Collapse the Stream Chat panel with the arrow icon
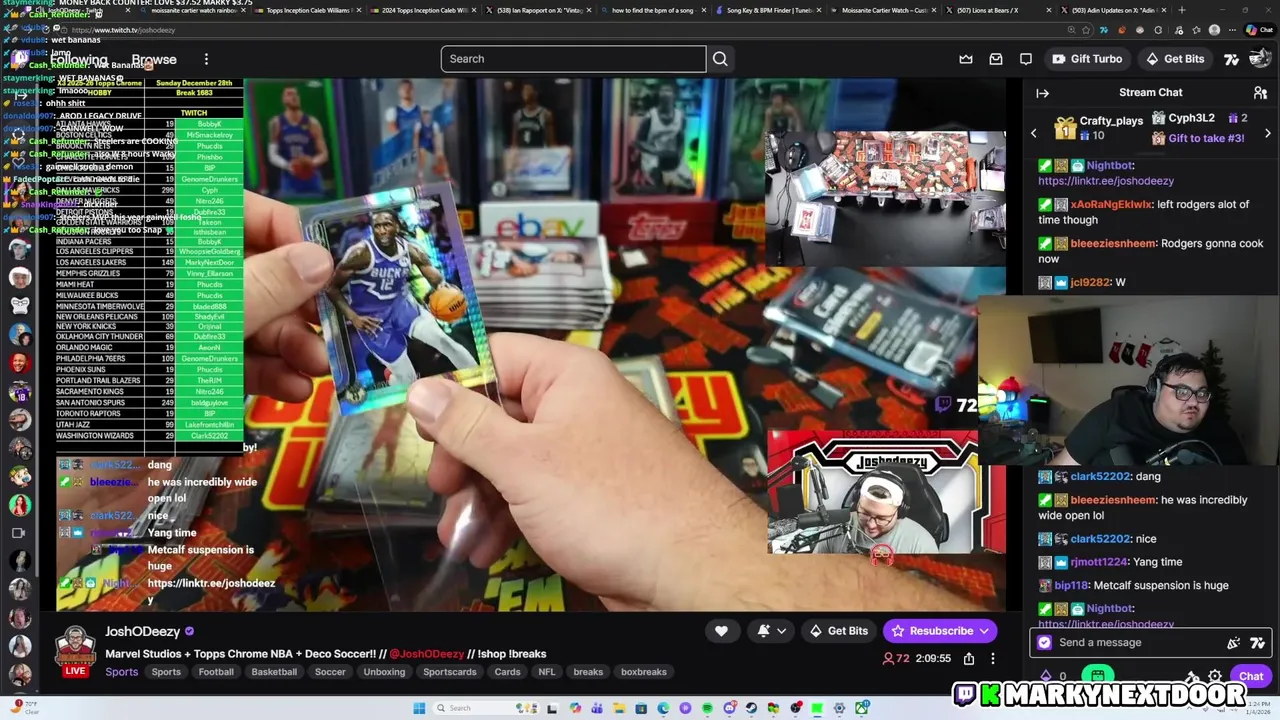This screenshot has height=720, width=1280. click(1042, 93)
